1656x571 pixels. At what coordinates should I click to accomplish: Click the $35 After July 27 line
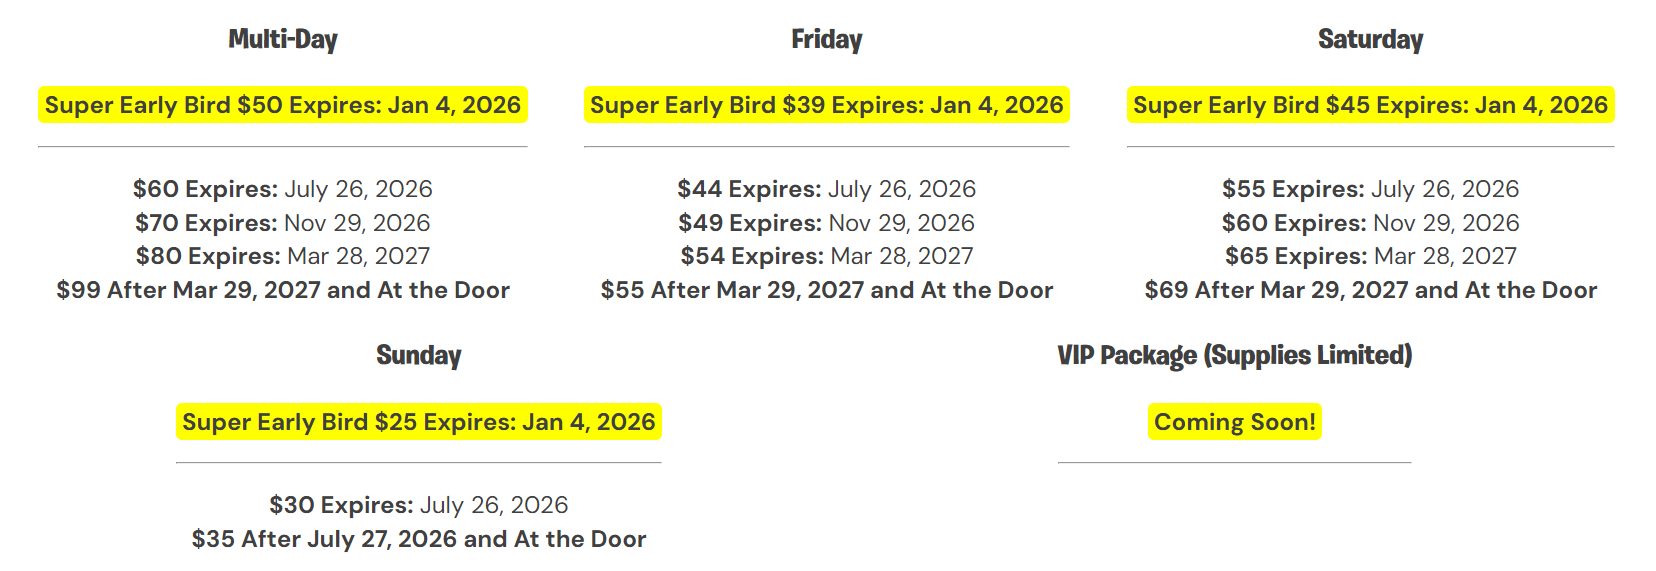point(418,539)
